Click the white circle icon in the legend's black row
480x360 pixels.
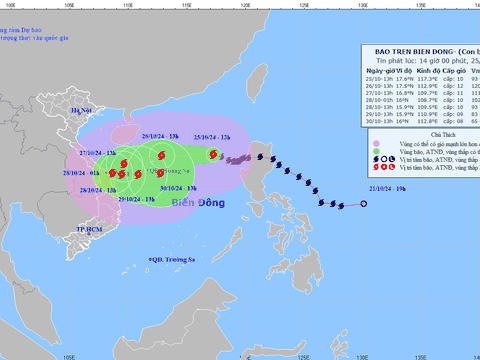point(384,159)
